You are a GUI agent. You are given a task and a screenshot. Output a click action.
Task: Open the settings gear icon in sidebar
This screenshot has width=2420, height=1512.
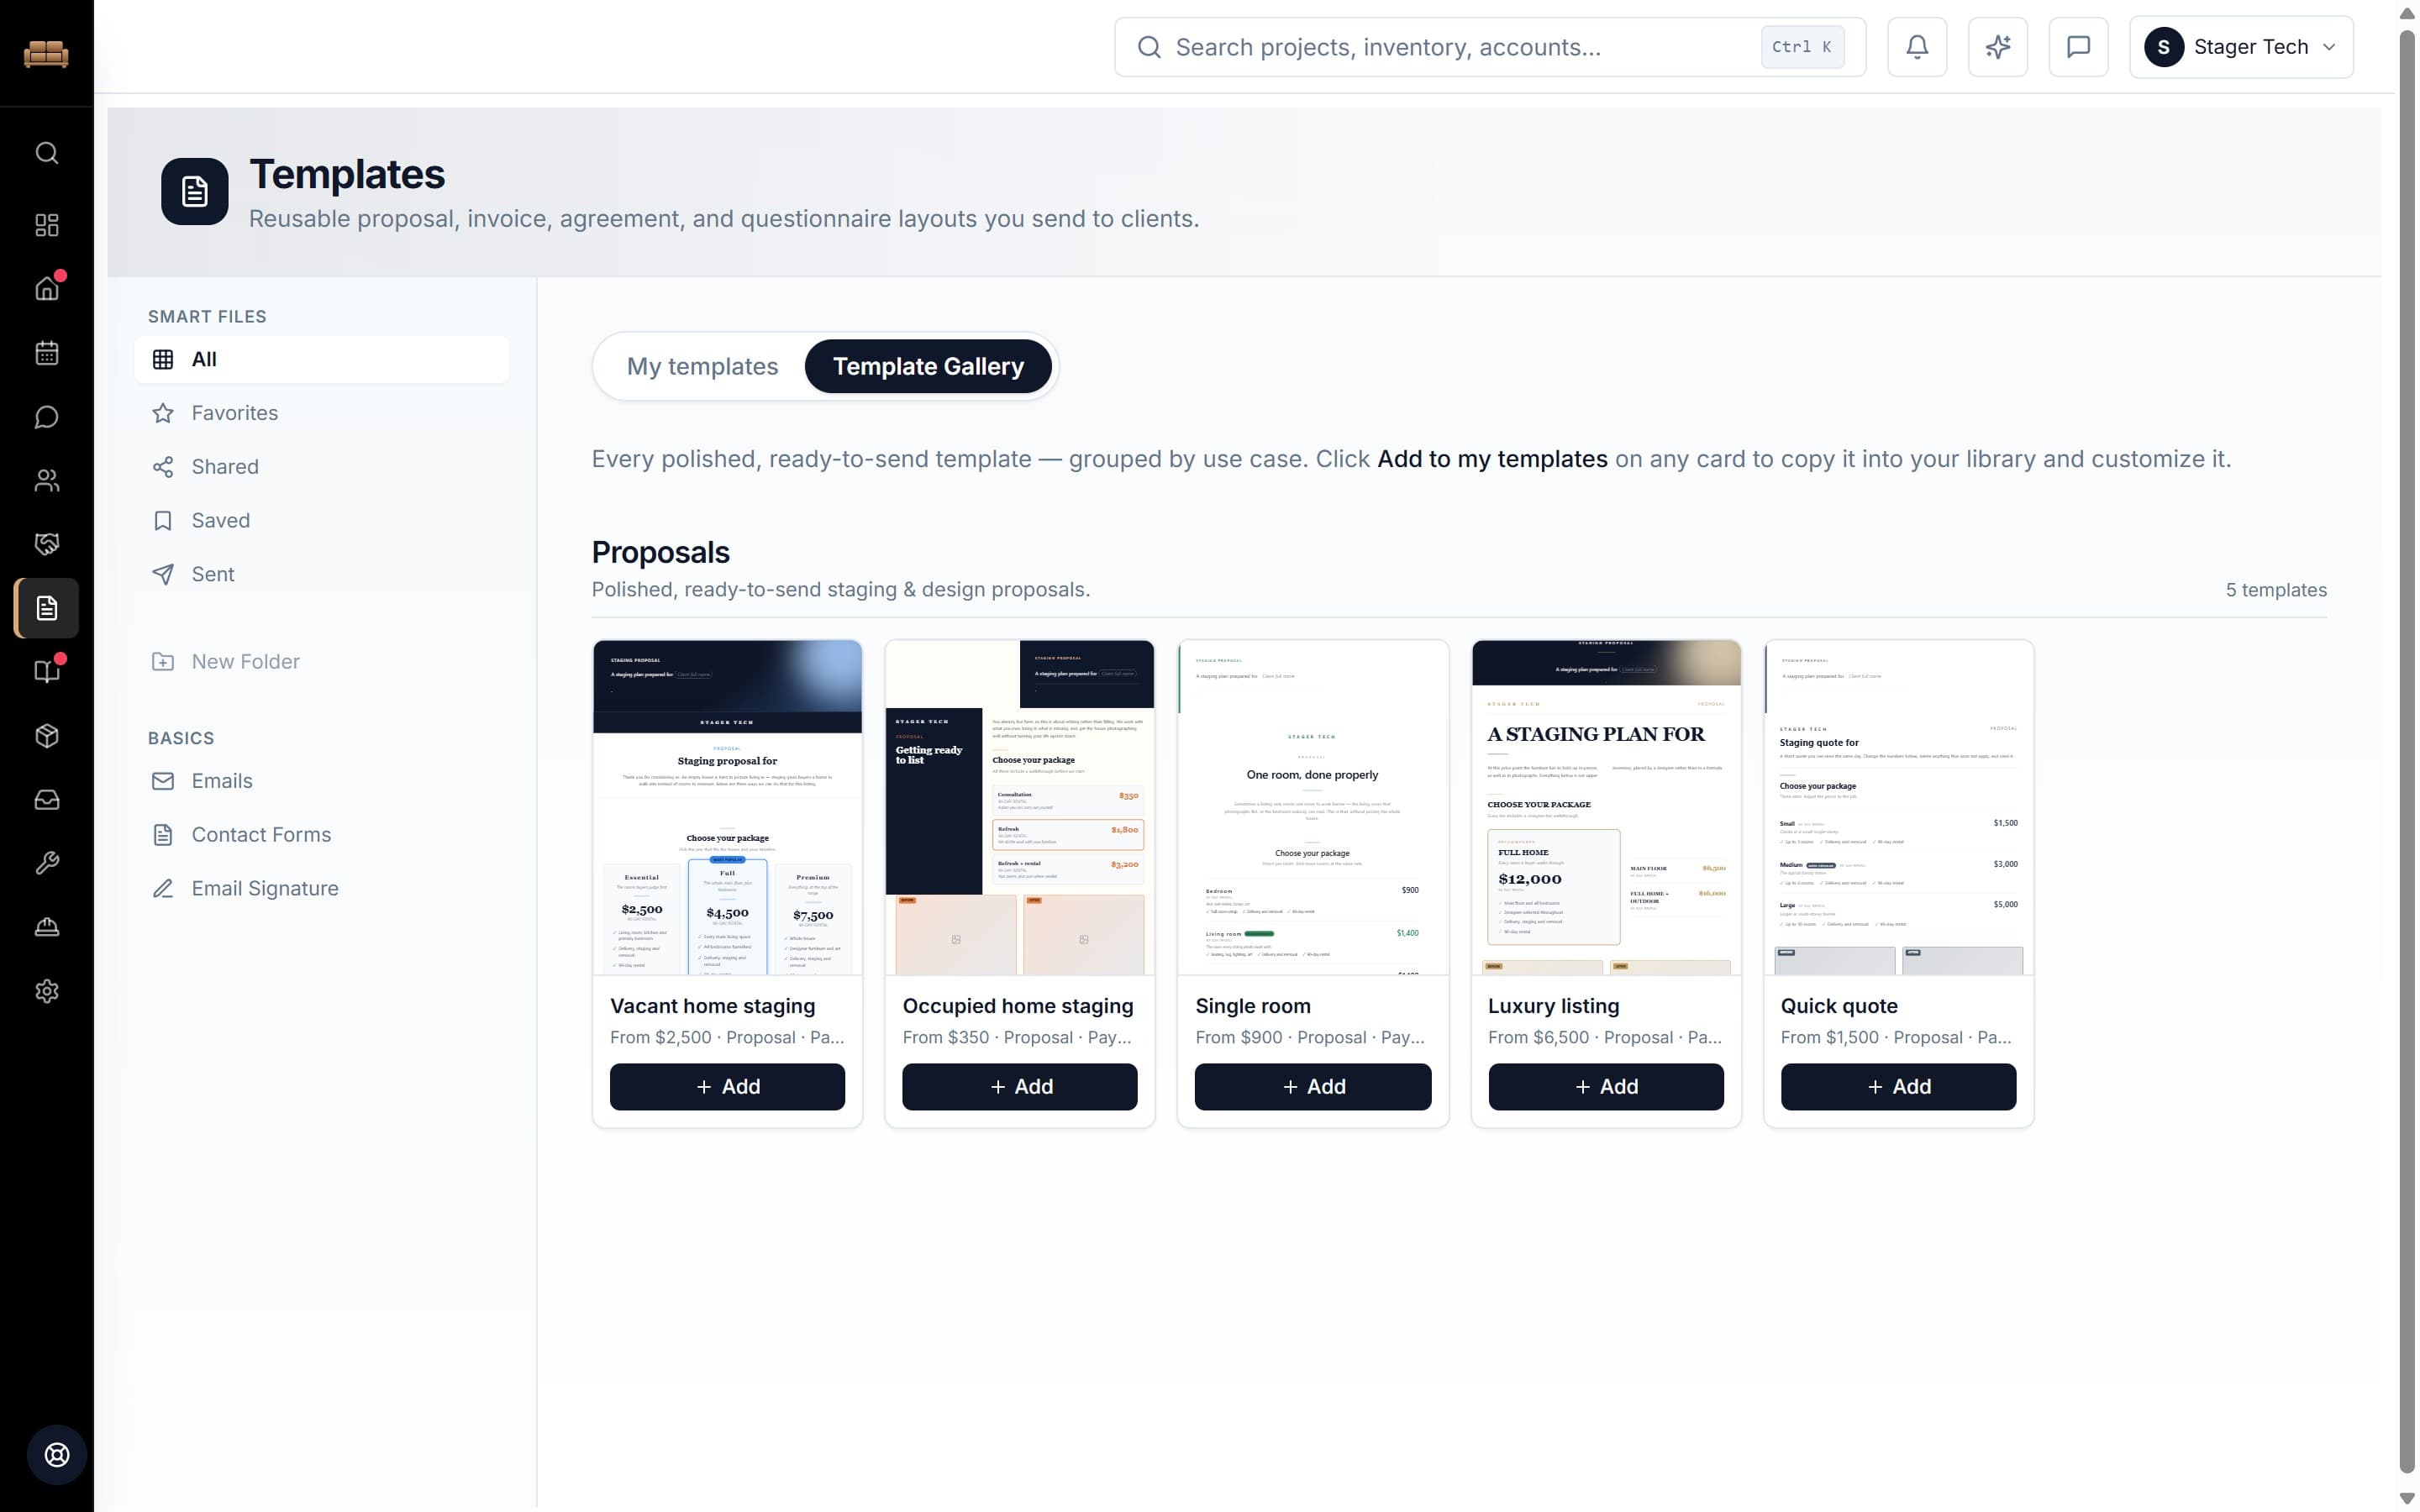click(47, 991)
